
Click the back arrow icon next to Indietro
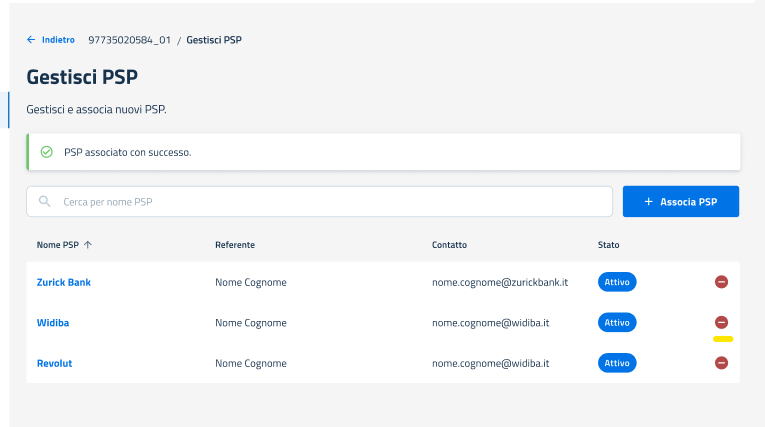pos(31,40)
